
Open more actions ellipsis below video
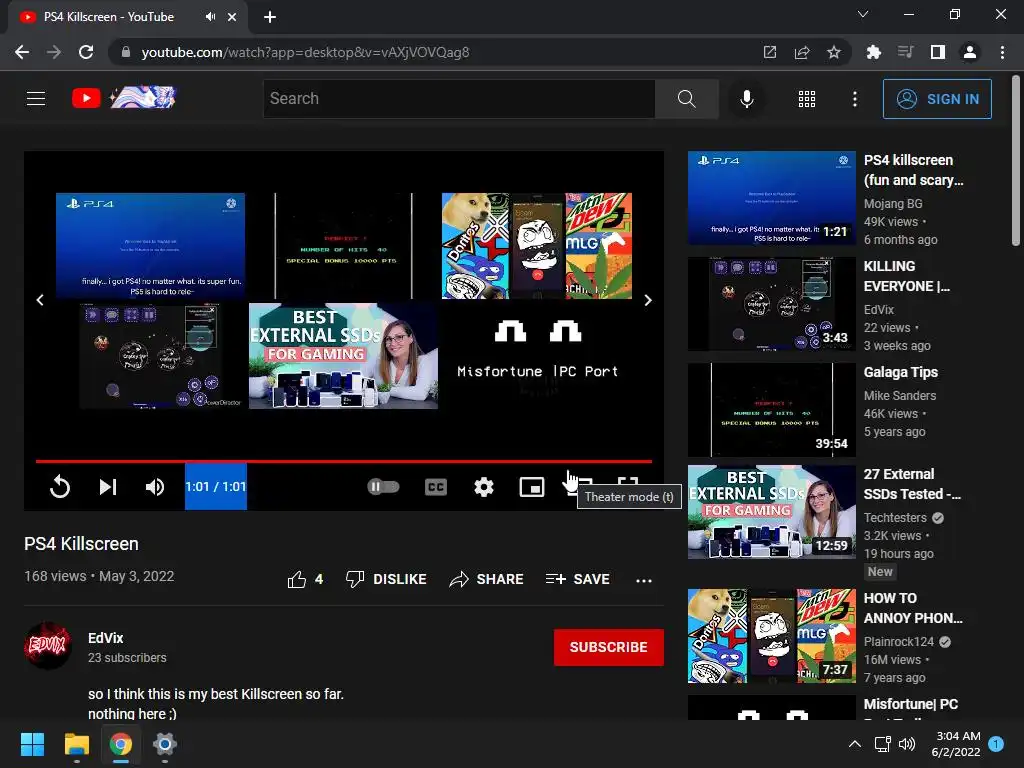point(644,581)
